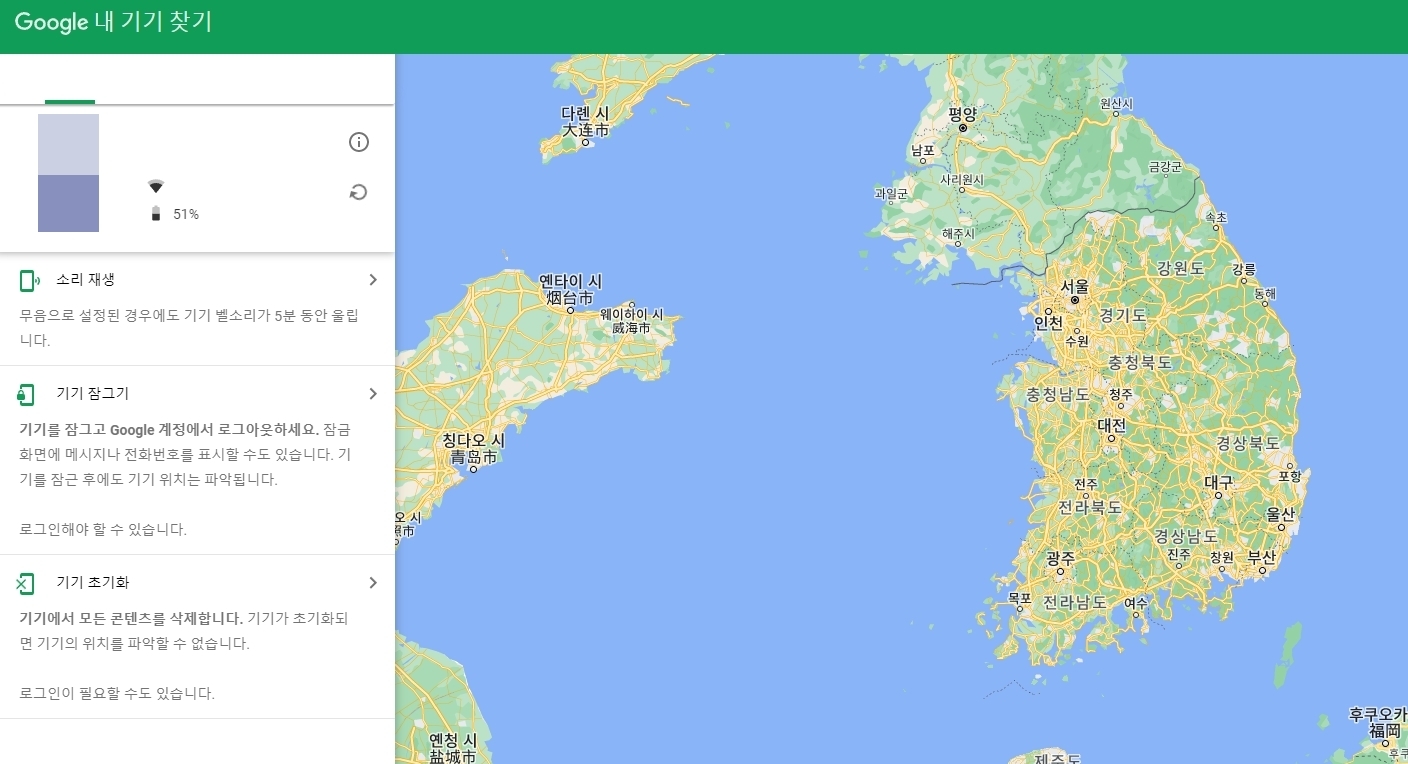Screen dimensions: 1408x764
Task: Click the 기기 잠그기 lock device entry
Action: click(x=85, y=393)
